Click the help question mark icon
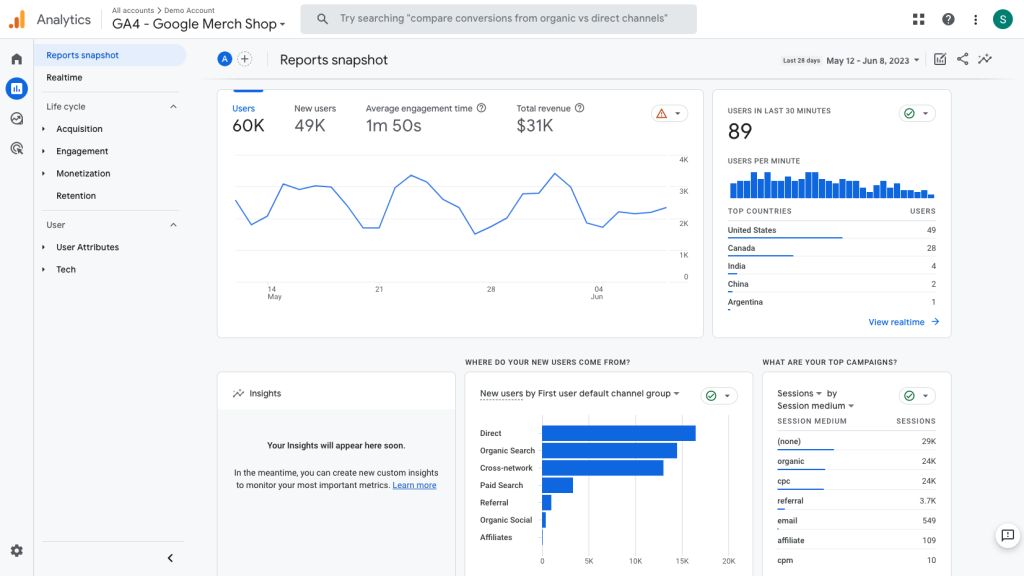Image resolution: width=1024 pixels, height=576 pixels. click(946, 19)
